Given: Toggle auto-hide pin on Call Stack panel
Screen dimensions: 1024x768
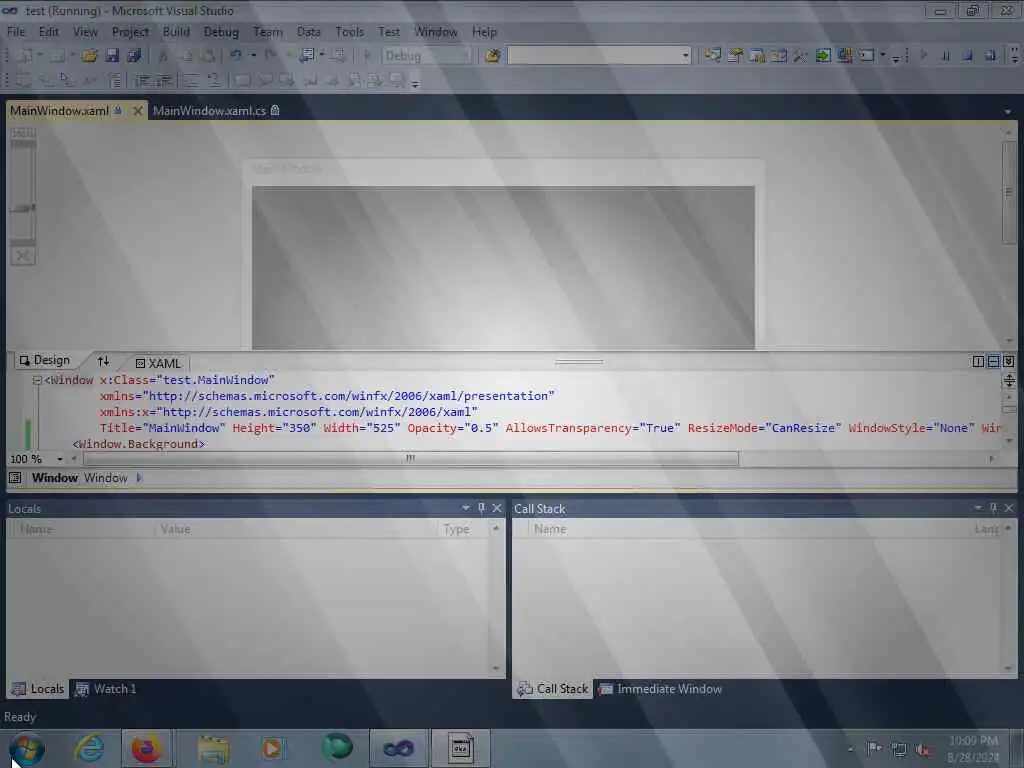Looking at the screenshot, I should [993, 508].
